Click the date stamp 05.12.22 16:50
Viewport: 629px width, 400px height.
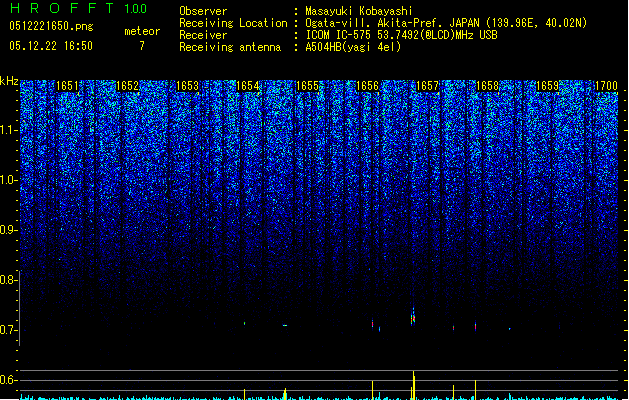(x=51, y=46)
